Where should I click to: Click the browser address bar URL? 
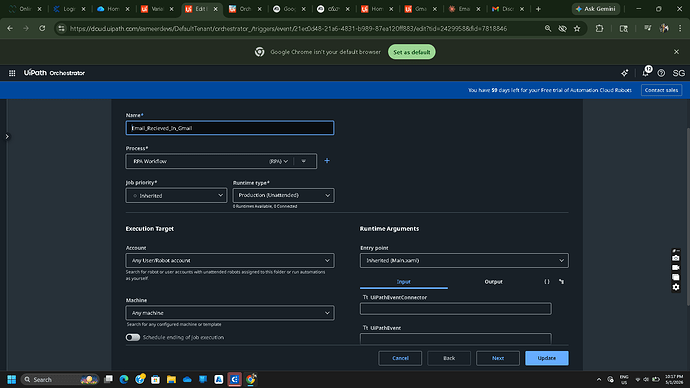288,29
